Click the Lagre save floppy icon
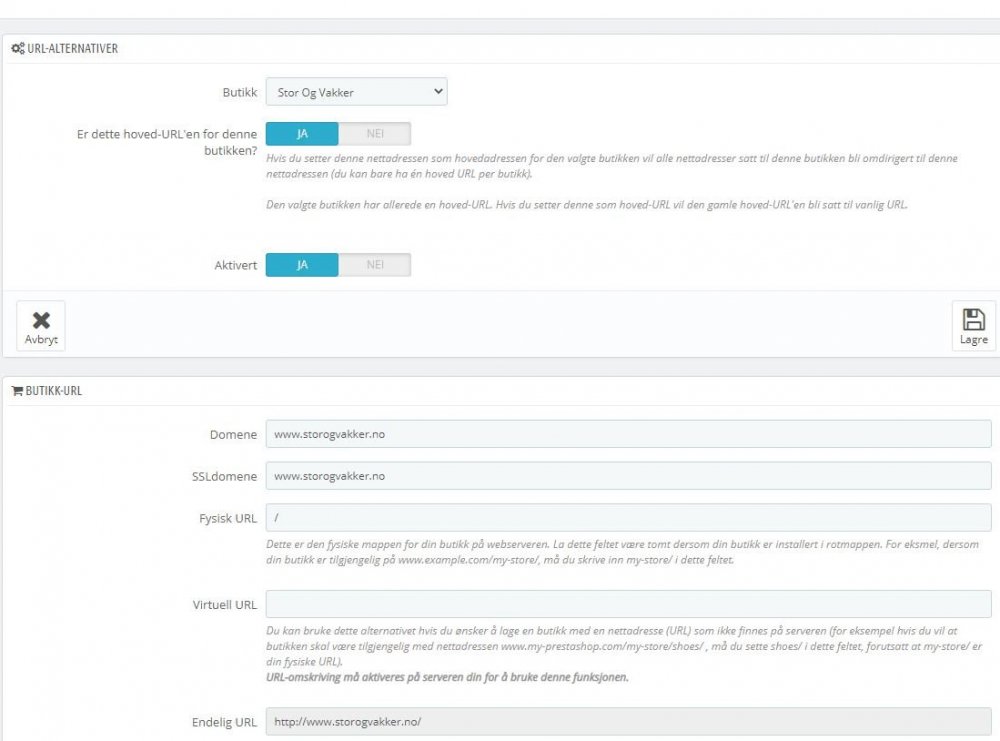Viewport: 1000px width, 741px height. coord(973,319)
